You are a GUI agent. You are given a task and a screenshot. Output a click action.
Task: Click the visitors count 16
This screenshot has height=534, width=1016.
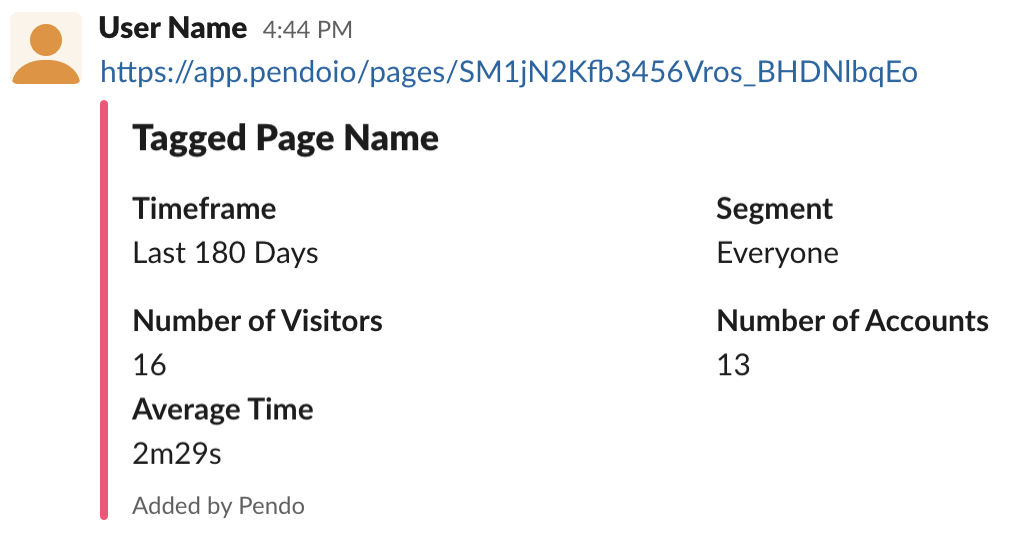pyautogui.click(x=149, y=365)
